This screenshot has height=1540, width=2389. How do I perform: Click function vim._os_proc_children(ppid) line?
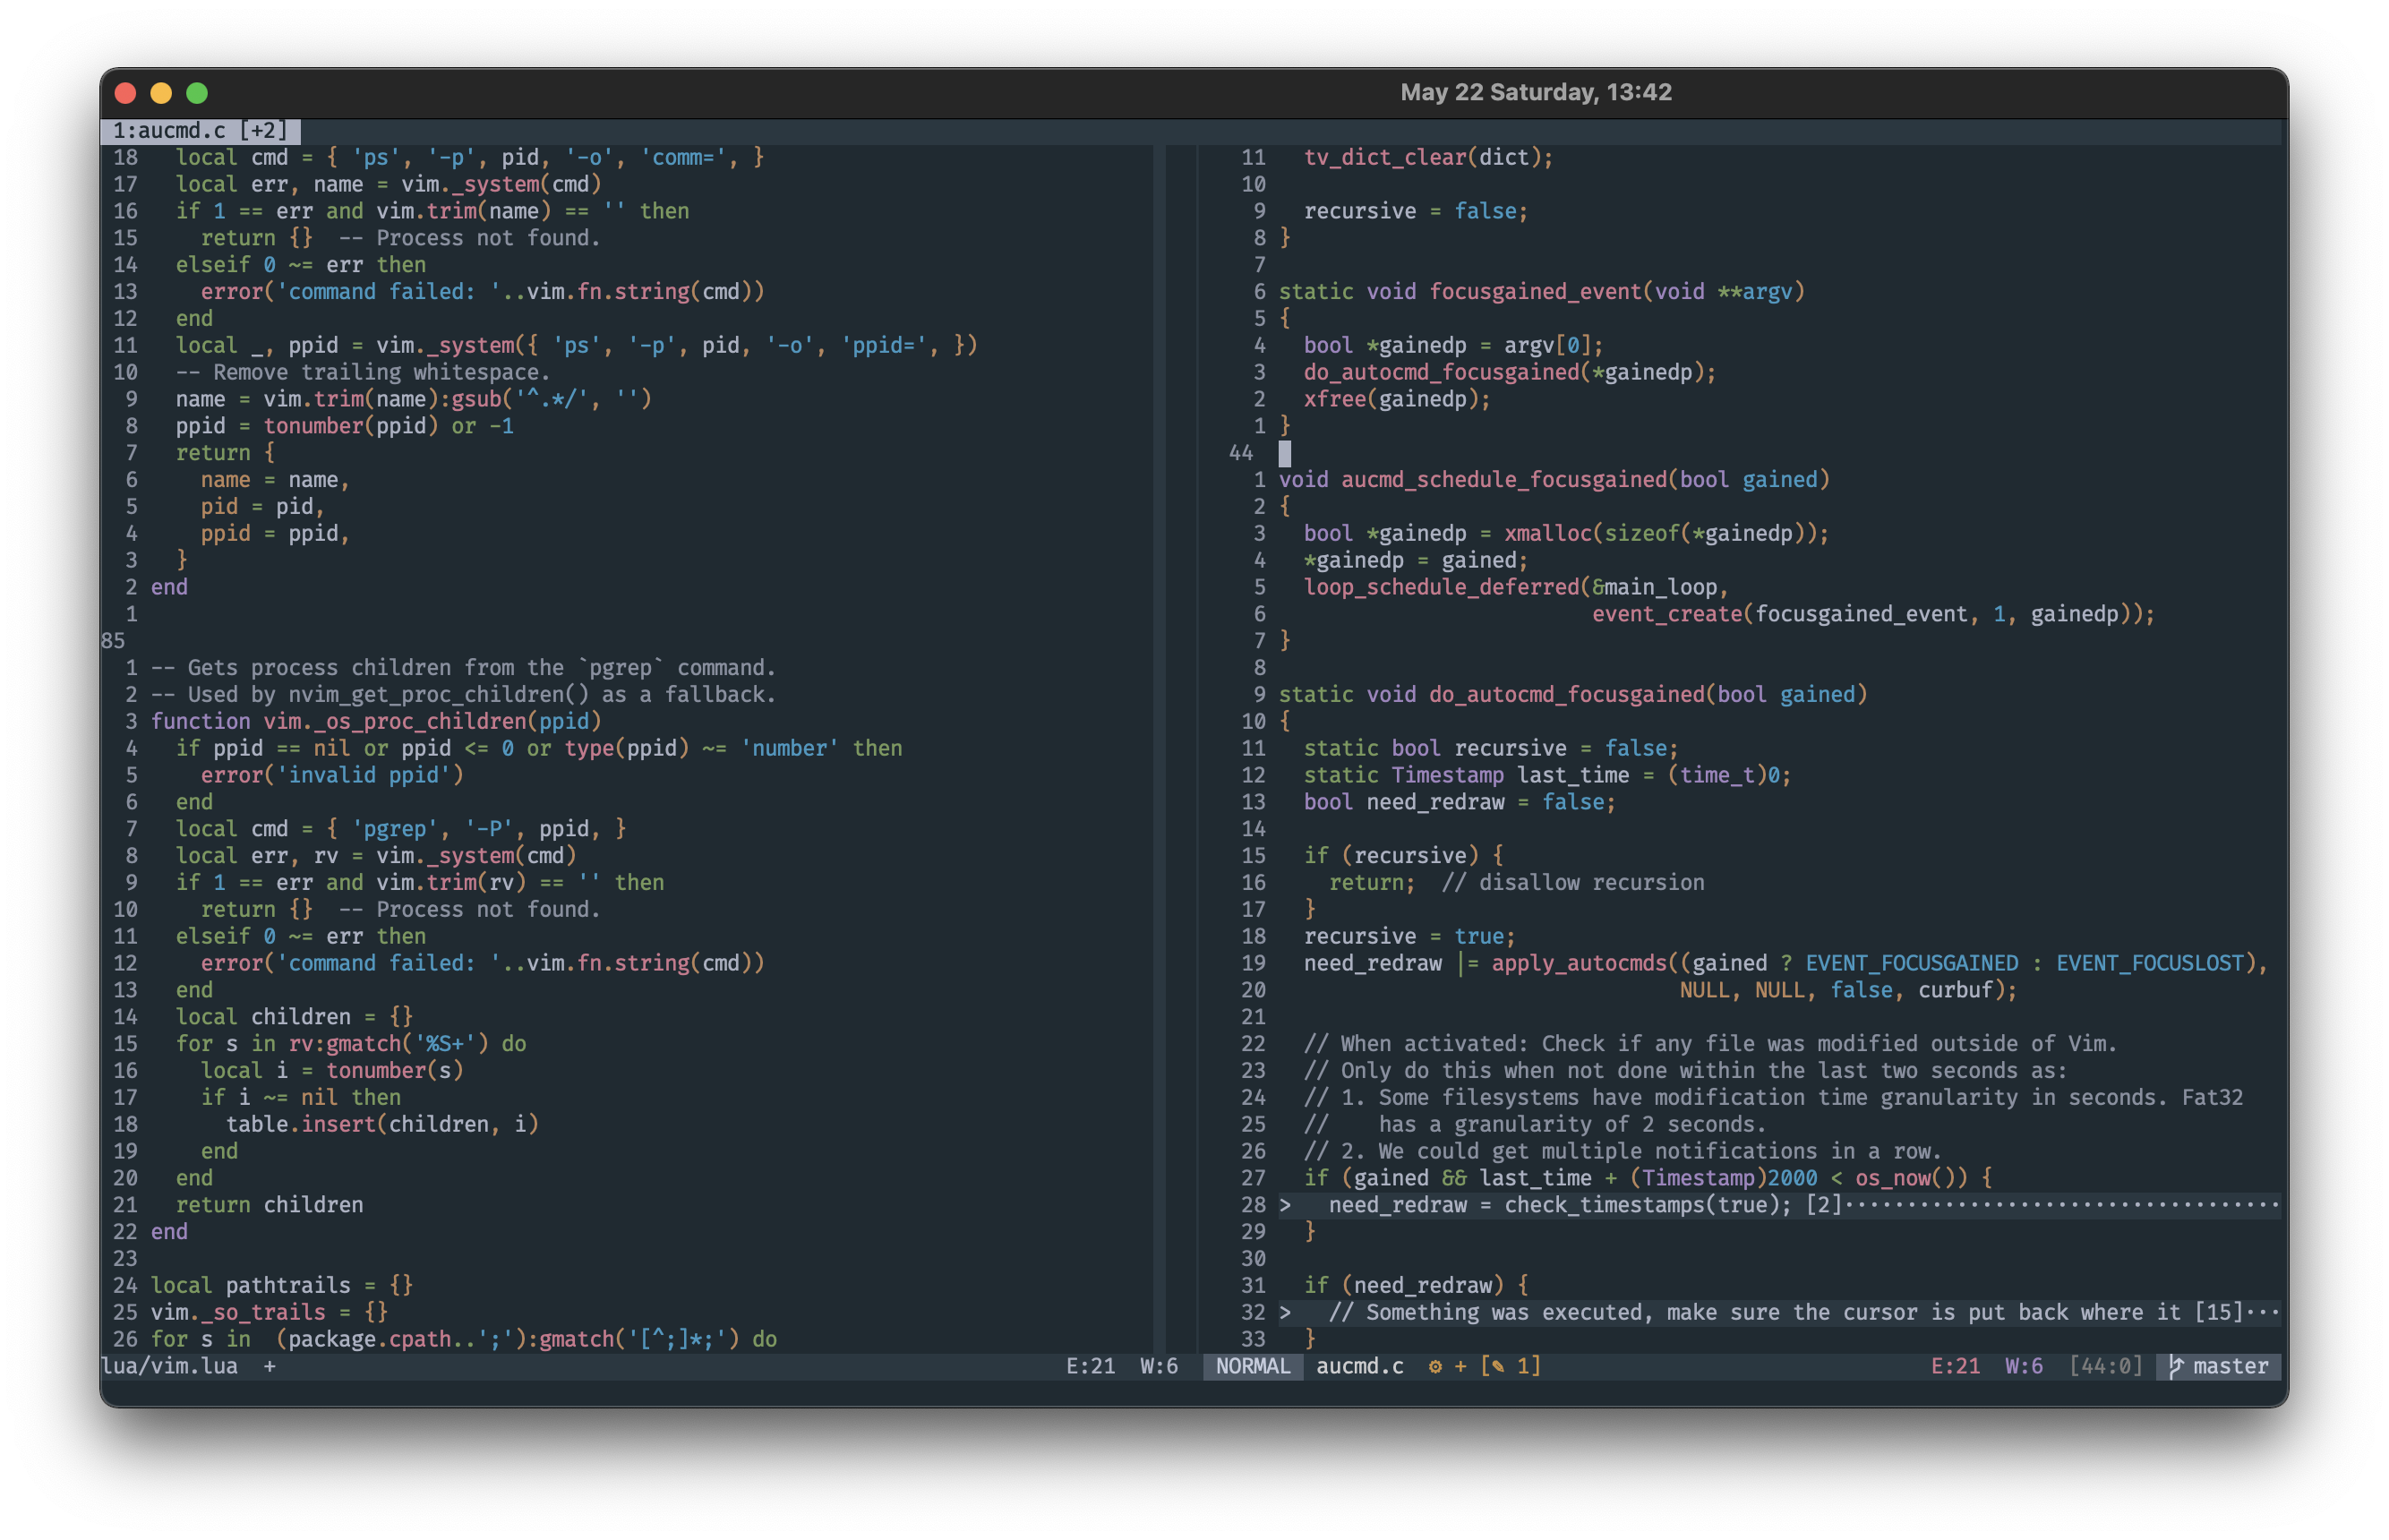pyautogui.click(x=376, y=721)
